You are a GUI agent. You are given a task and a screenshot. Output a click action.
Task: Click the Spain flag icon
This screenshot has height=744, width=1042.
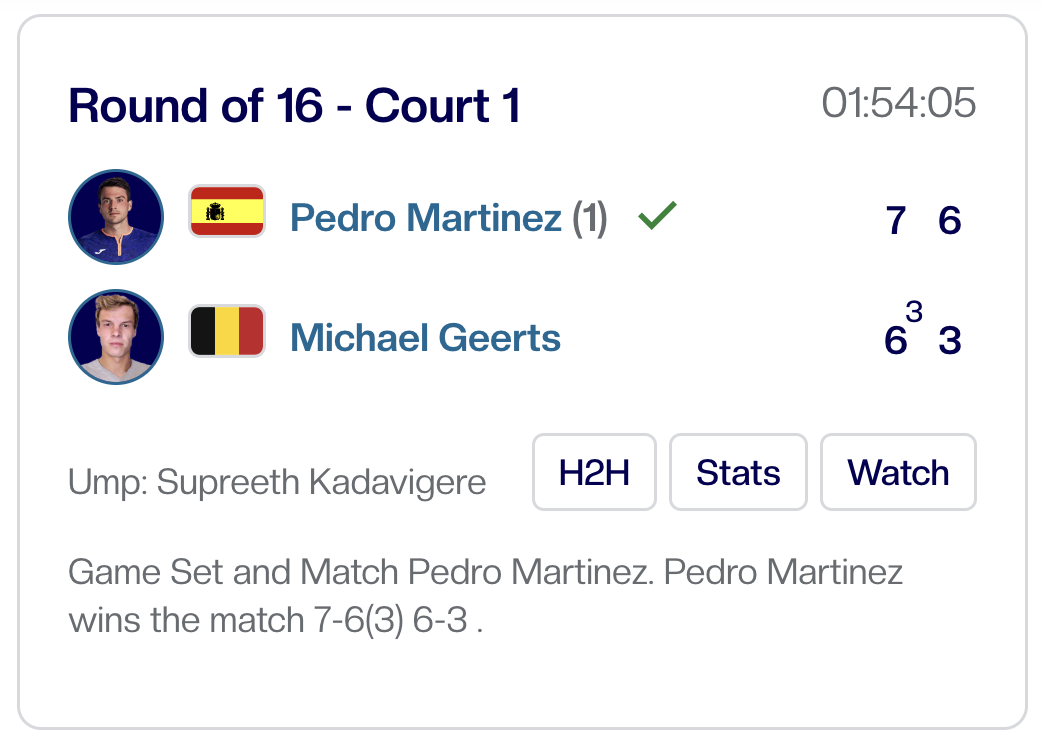coord(227,211)
